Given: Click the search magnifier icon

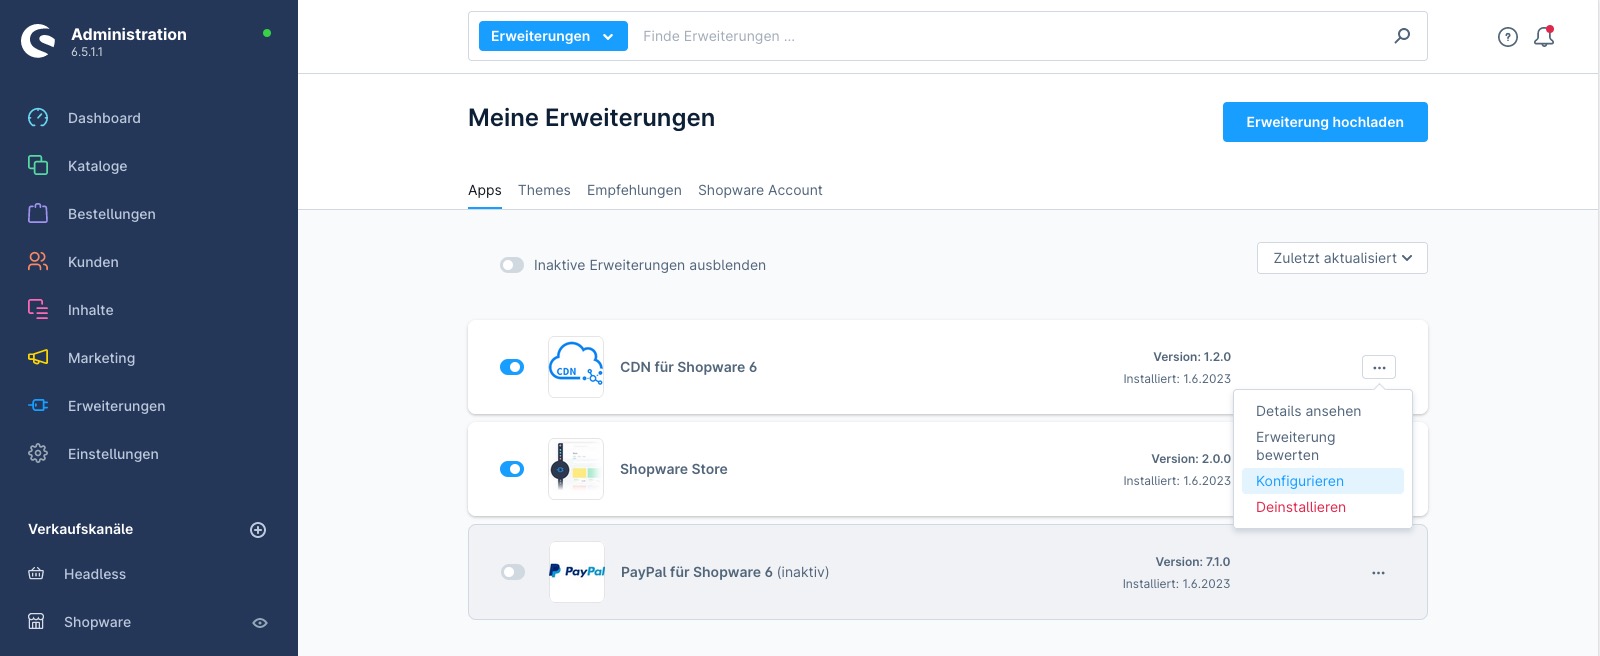Looking at the screenshot, I should pyautogui.click(x=1403, y=36).
